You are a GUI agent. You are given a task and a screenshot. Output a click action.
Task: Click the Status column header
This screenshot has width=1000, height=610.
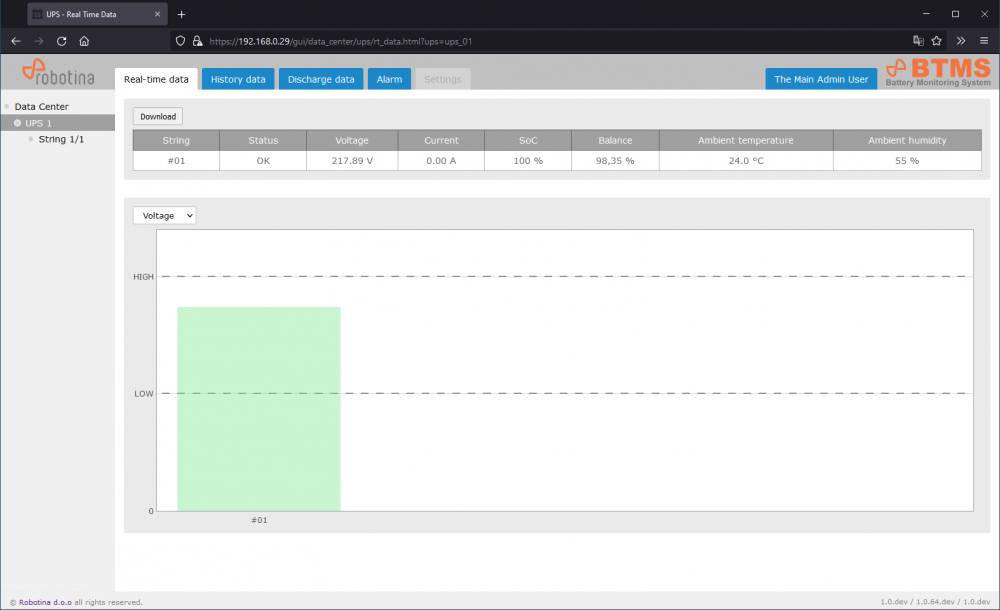point(263,140)
